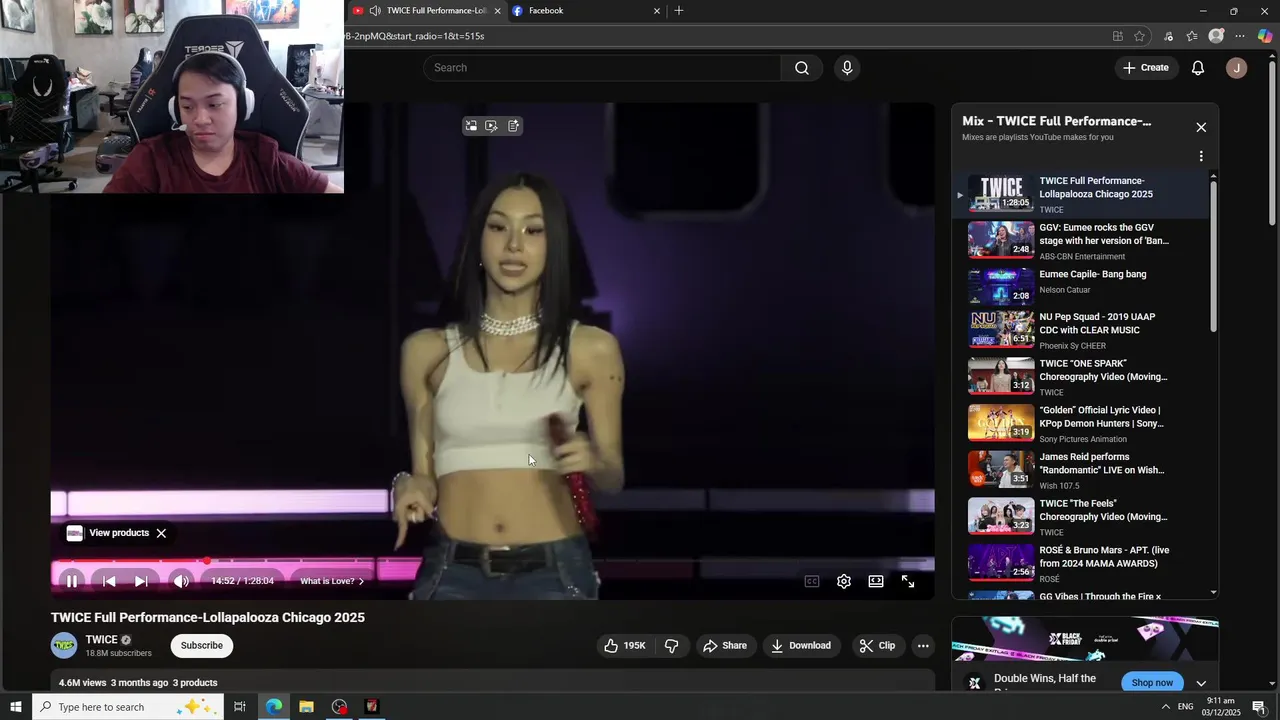The width and height of the screenshot is (1280, 720).
Task: Open Copilot in the browser toolbar
Action: click(x=1265, y=36)
